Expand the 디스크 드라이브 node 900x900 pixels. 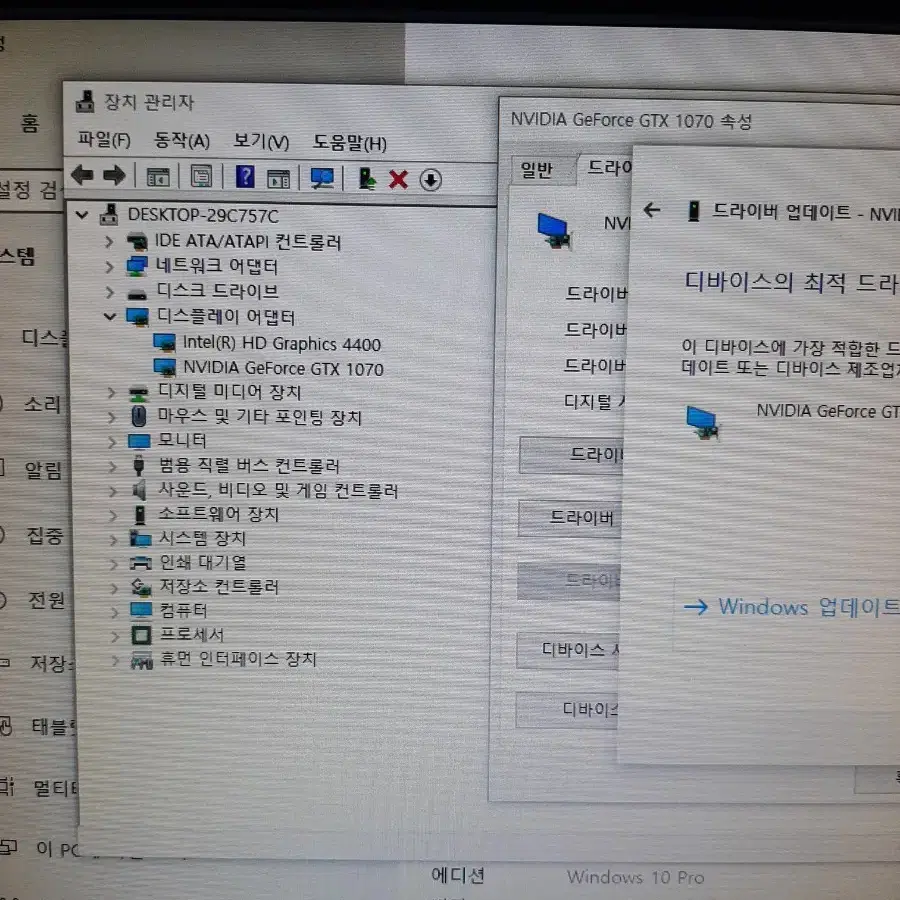(x=110, y=292)
